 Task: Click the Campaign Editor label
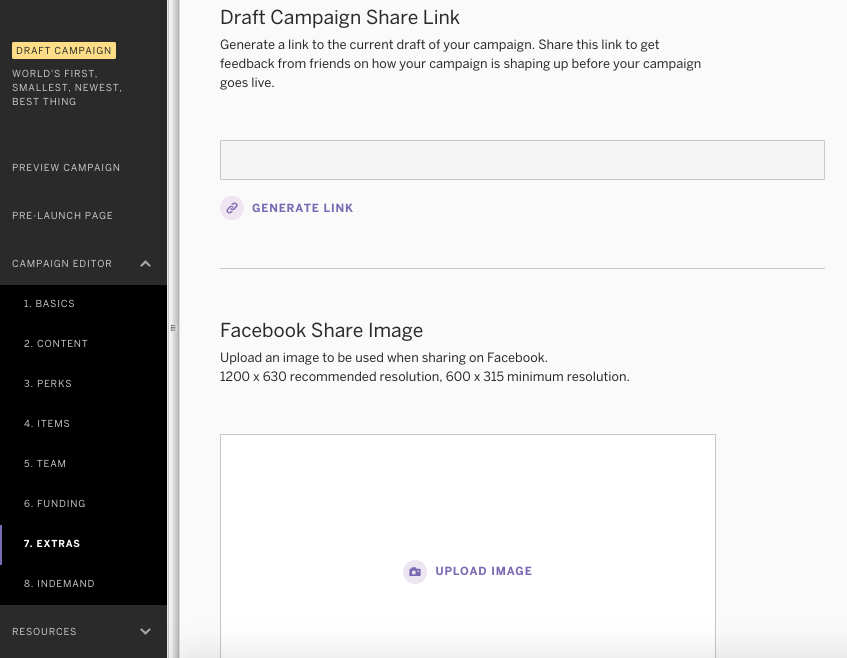pos(62,264)
